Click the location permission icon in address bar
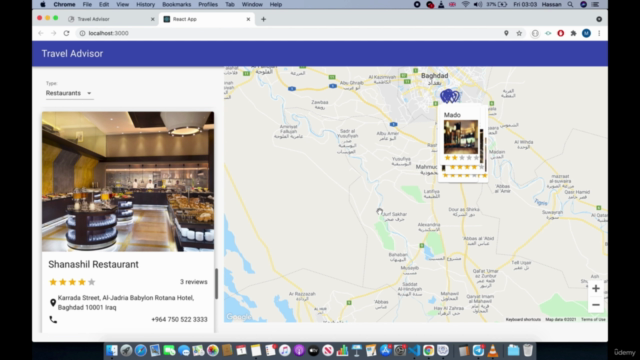640x360 pixels. coord(506,33)
